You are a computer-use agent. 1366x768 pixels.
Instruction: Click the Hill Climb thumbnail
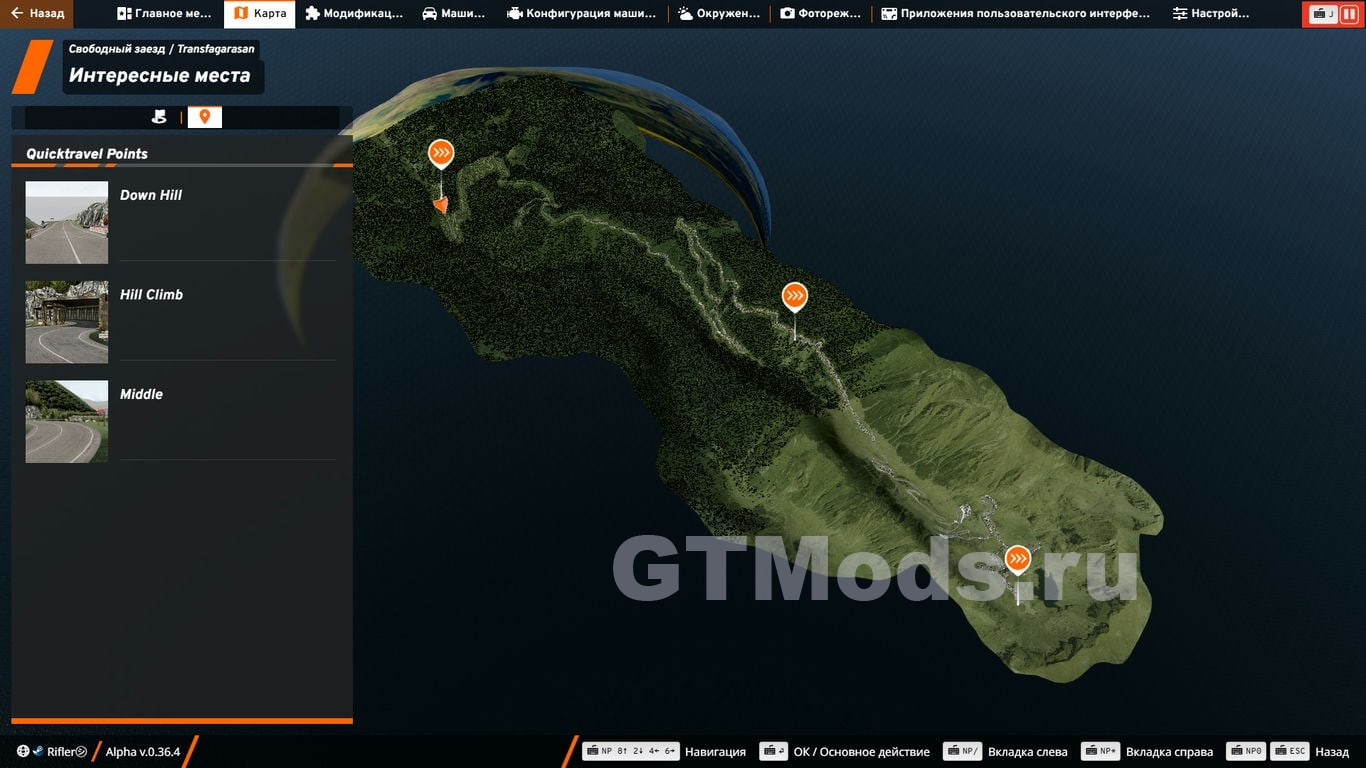(67, 322)
